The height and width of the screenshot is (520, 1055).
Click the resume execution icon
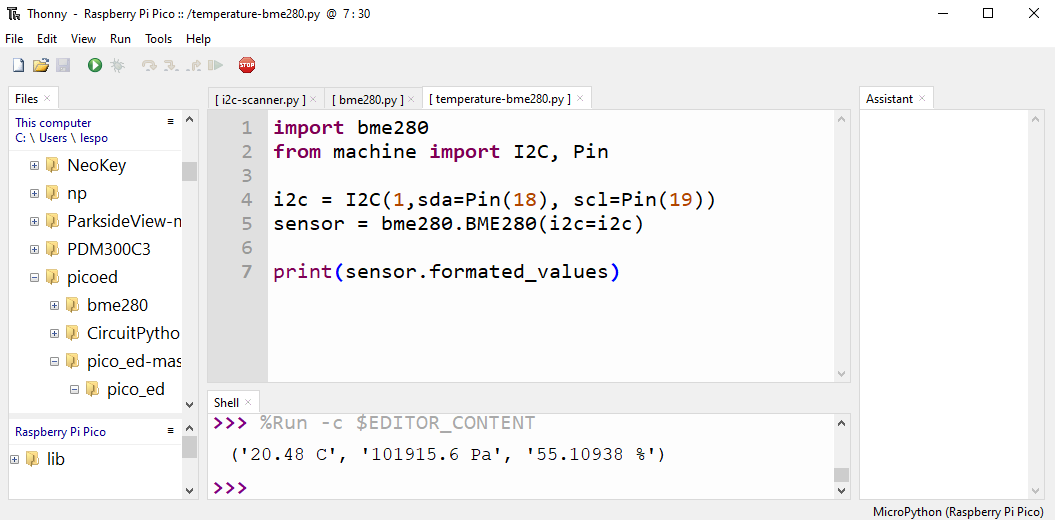215,65
